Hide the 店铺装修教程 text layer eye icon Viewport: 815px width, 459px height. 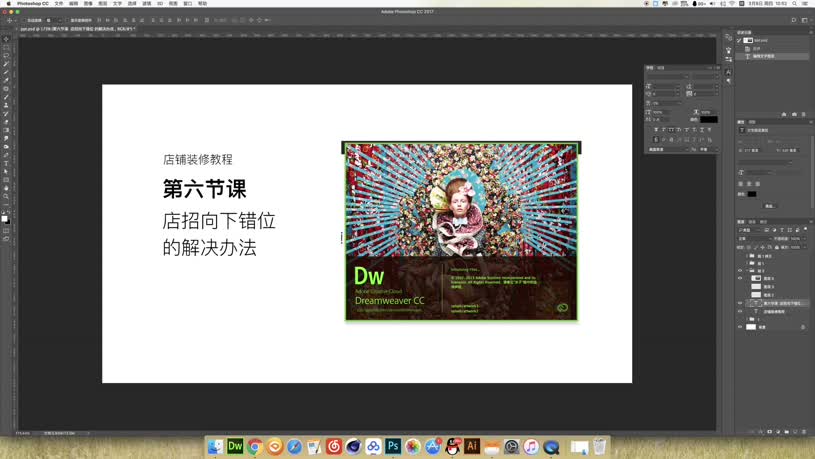point(740,311)
